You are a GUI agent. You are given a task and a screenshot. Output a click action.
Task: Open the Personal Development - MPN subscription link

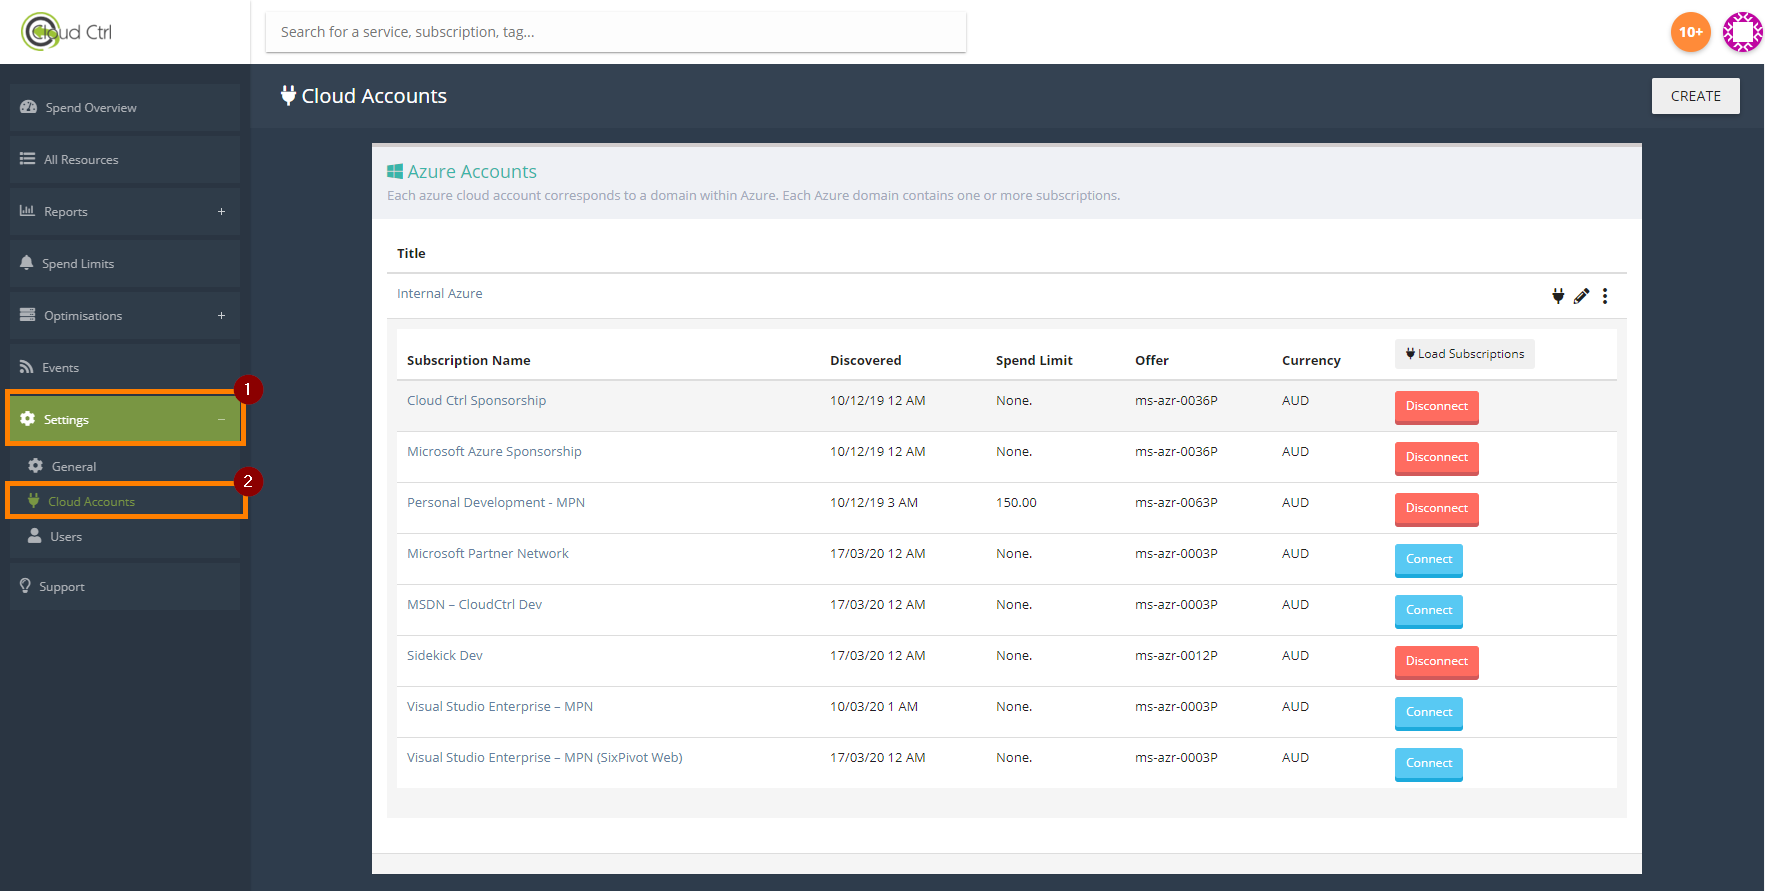coord(496,503)
